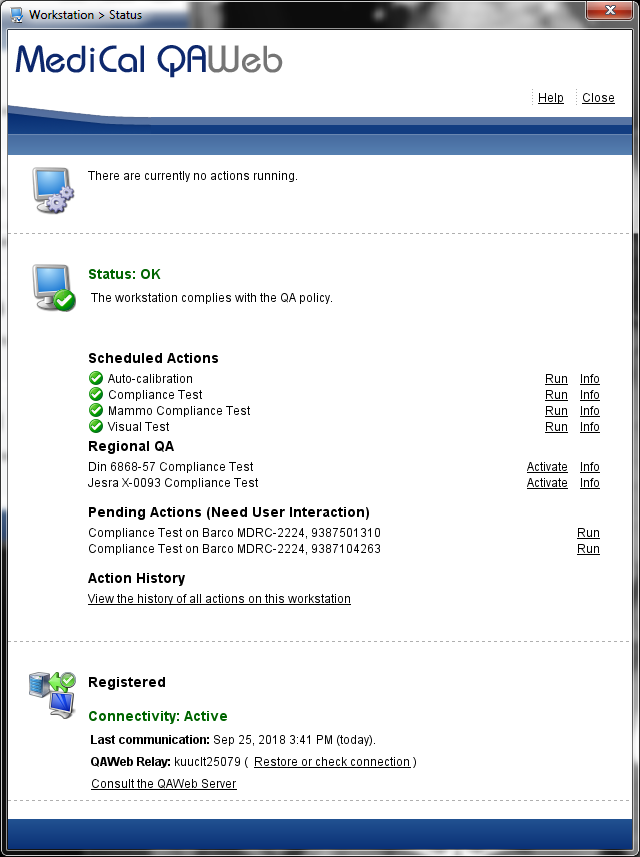Click 'There are currently no actions running.' text

click(193, 176)
